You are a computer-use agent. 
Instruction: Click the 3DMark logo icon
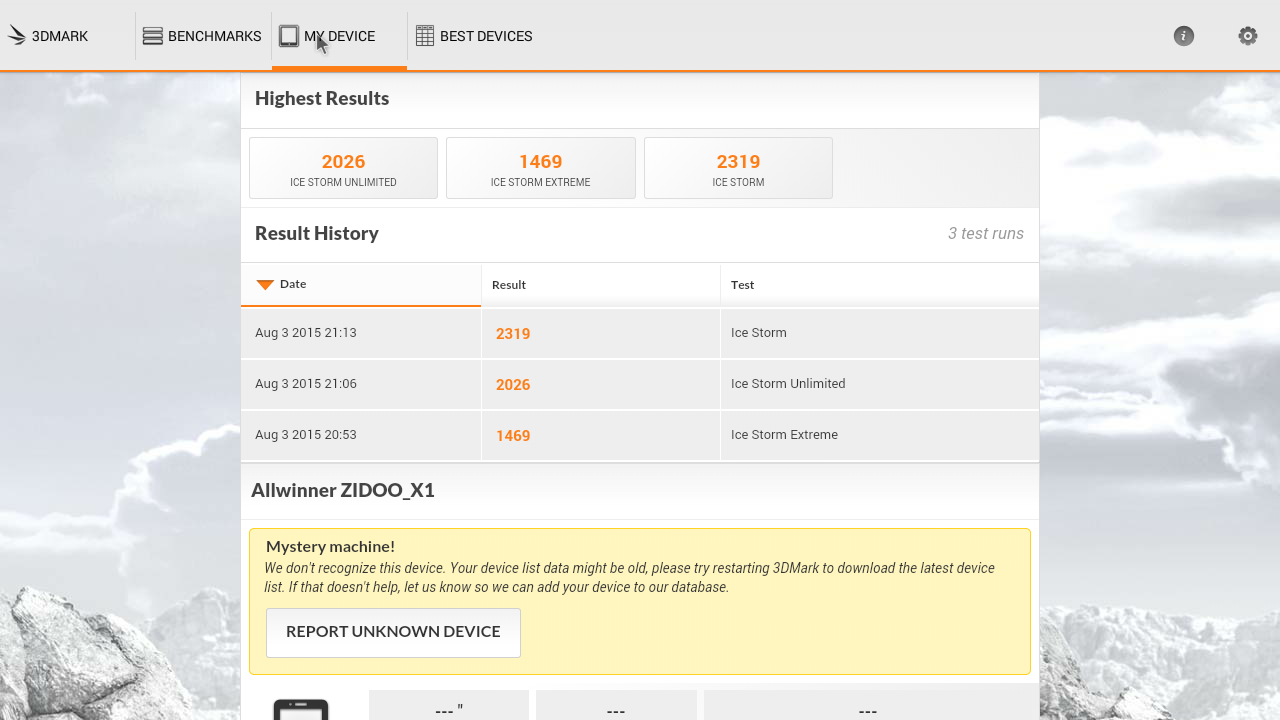(x=17, y=36)
